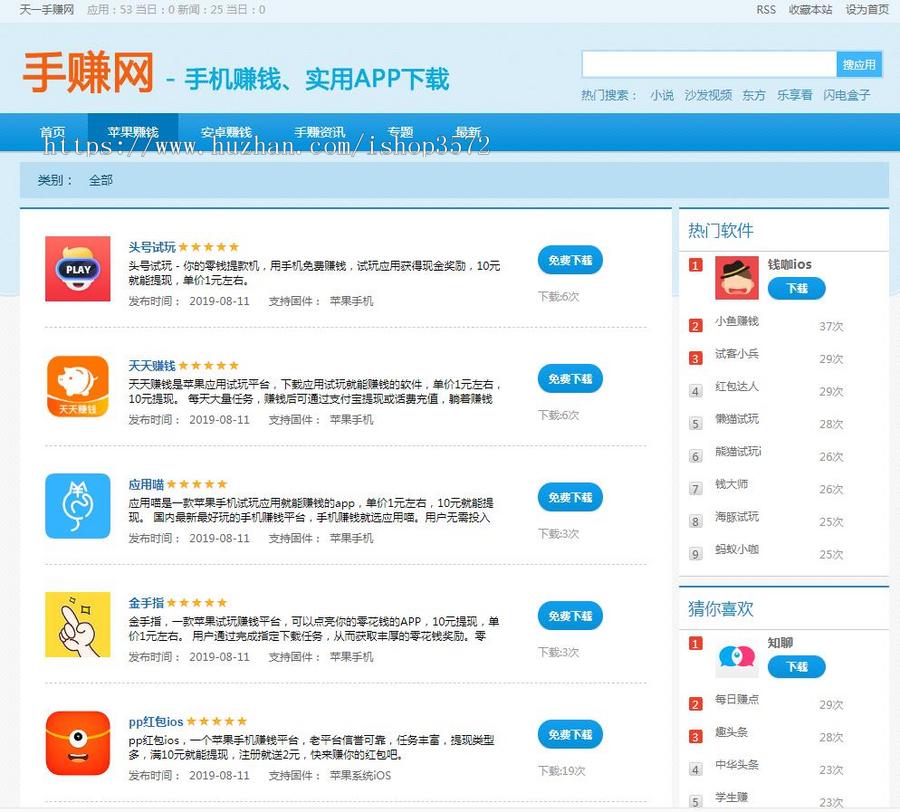This screenshot has width=900, height=812.
Task: Click the 收藏本站 link at top right
Action: 806,10
